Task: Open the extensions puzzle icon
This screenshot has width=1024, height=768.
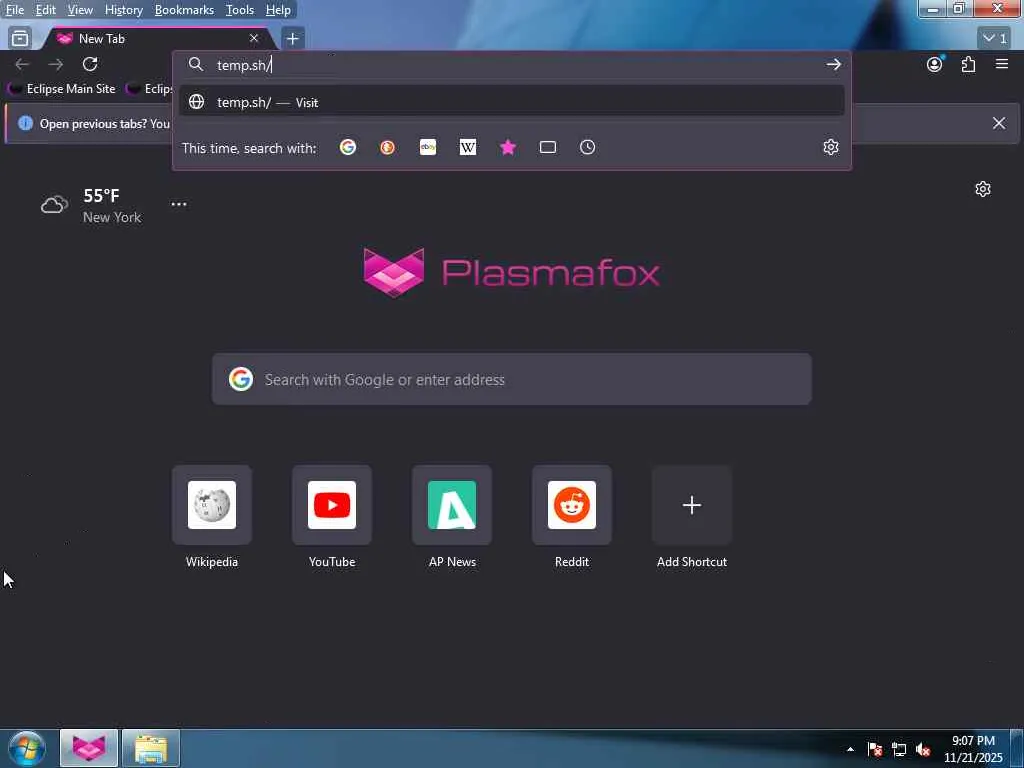Action: click(x=968, y=64)
